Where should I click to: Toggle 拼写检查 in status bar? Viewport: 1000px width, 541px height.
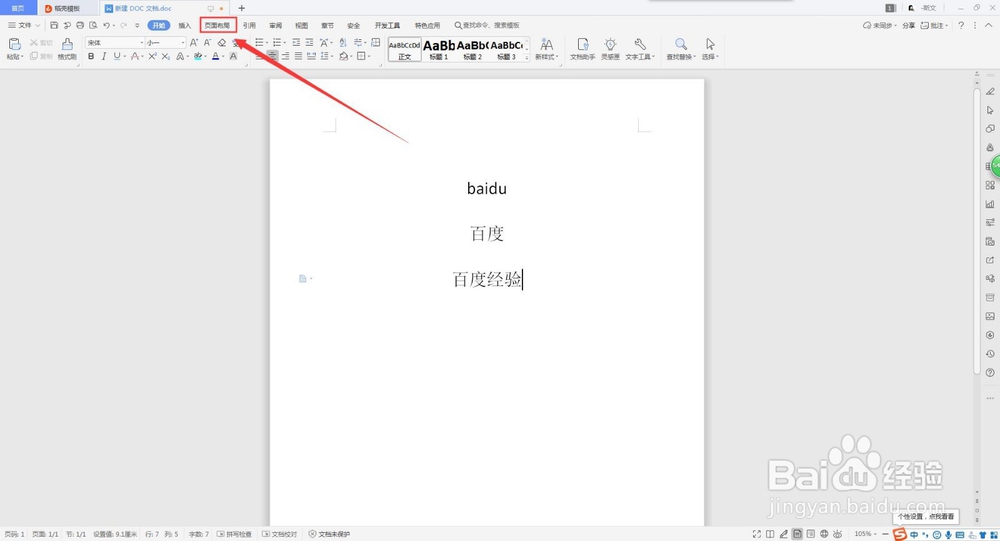click(234, 534)
